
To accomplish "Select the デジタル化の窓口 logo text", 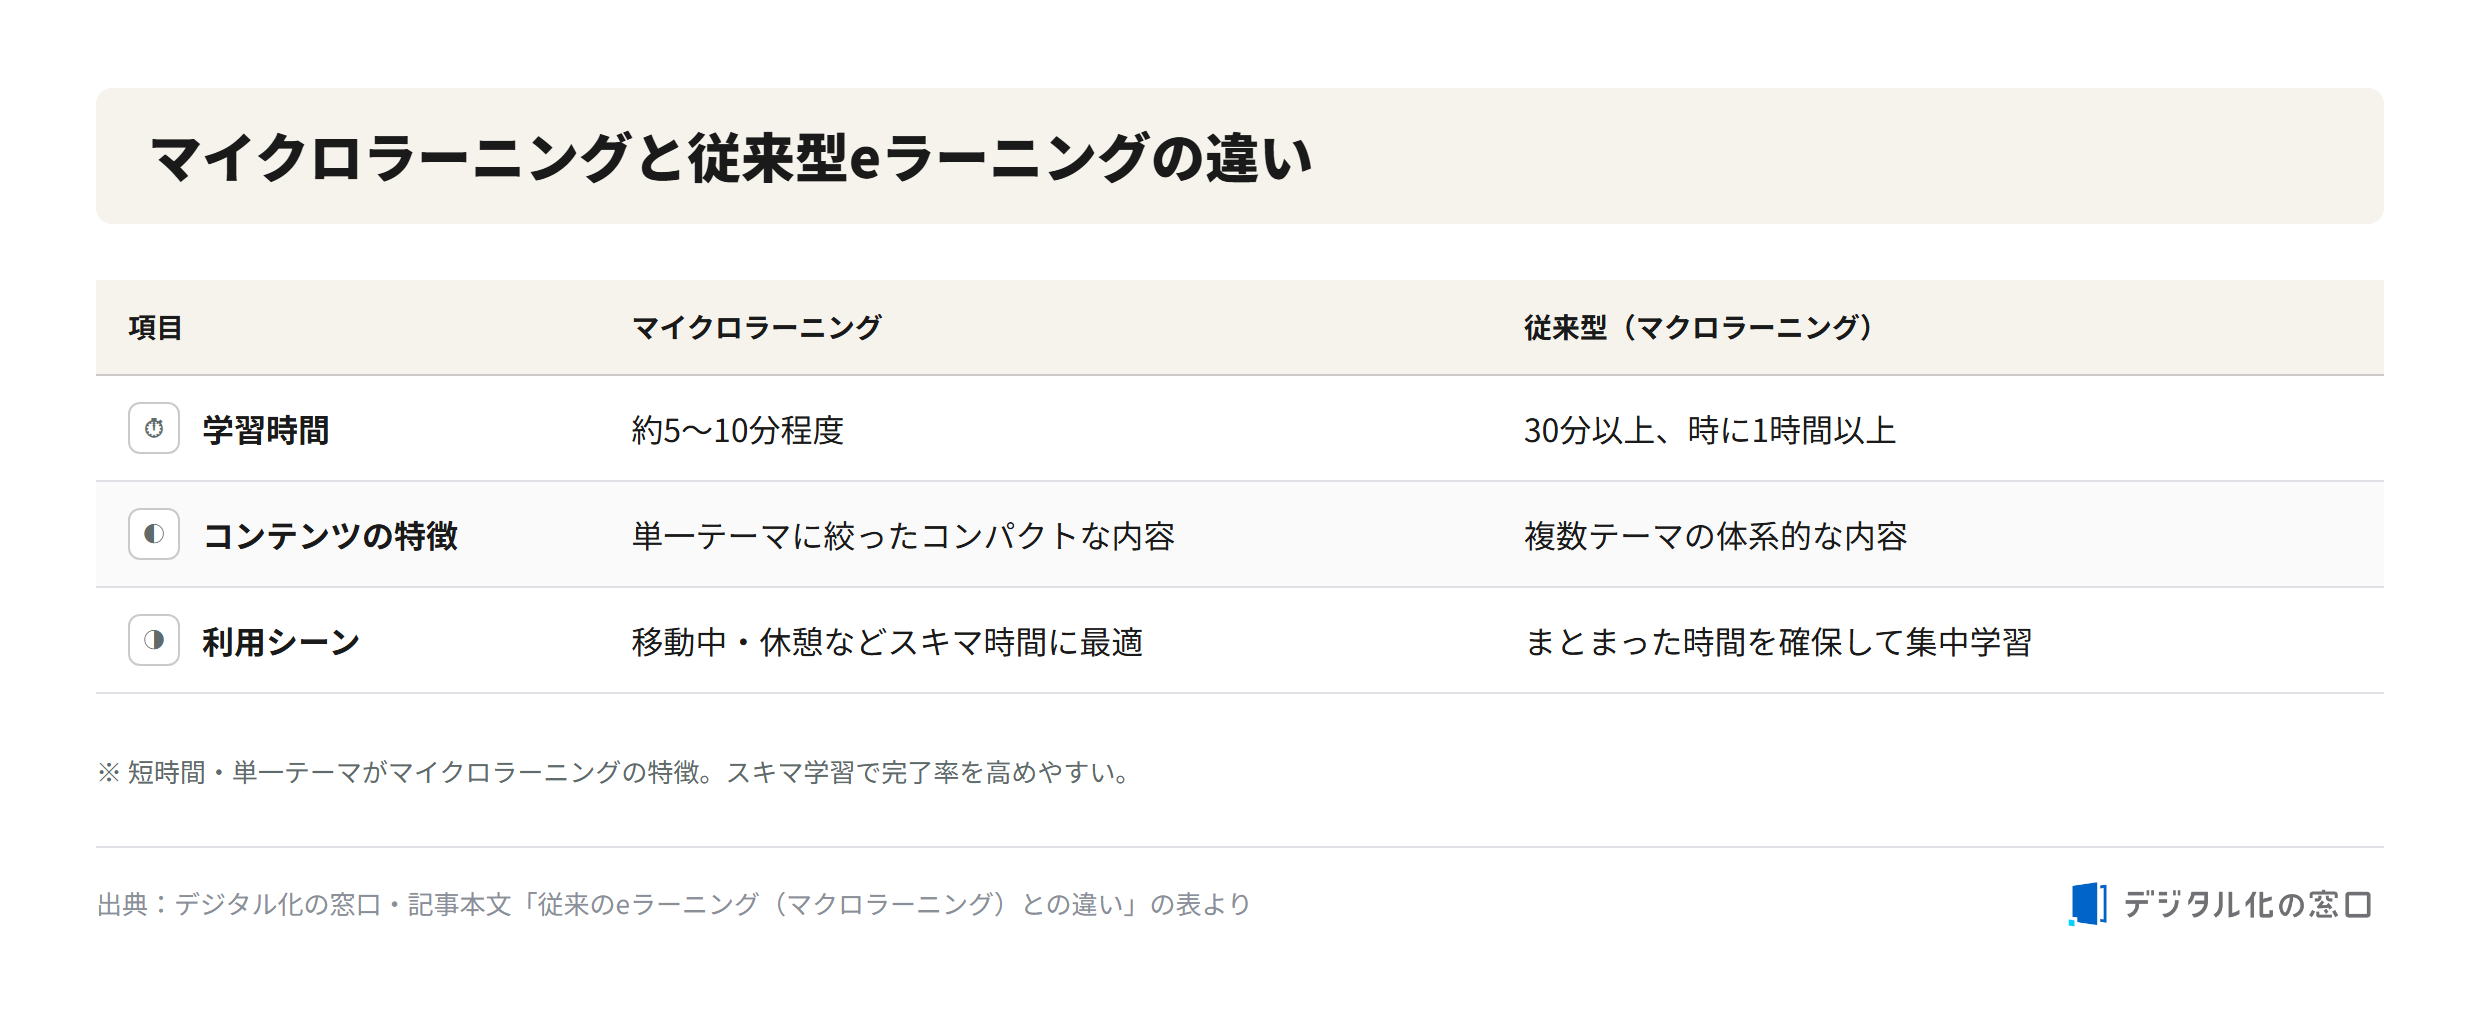I will coord(2247,905).
